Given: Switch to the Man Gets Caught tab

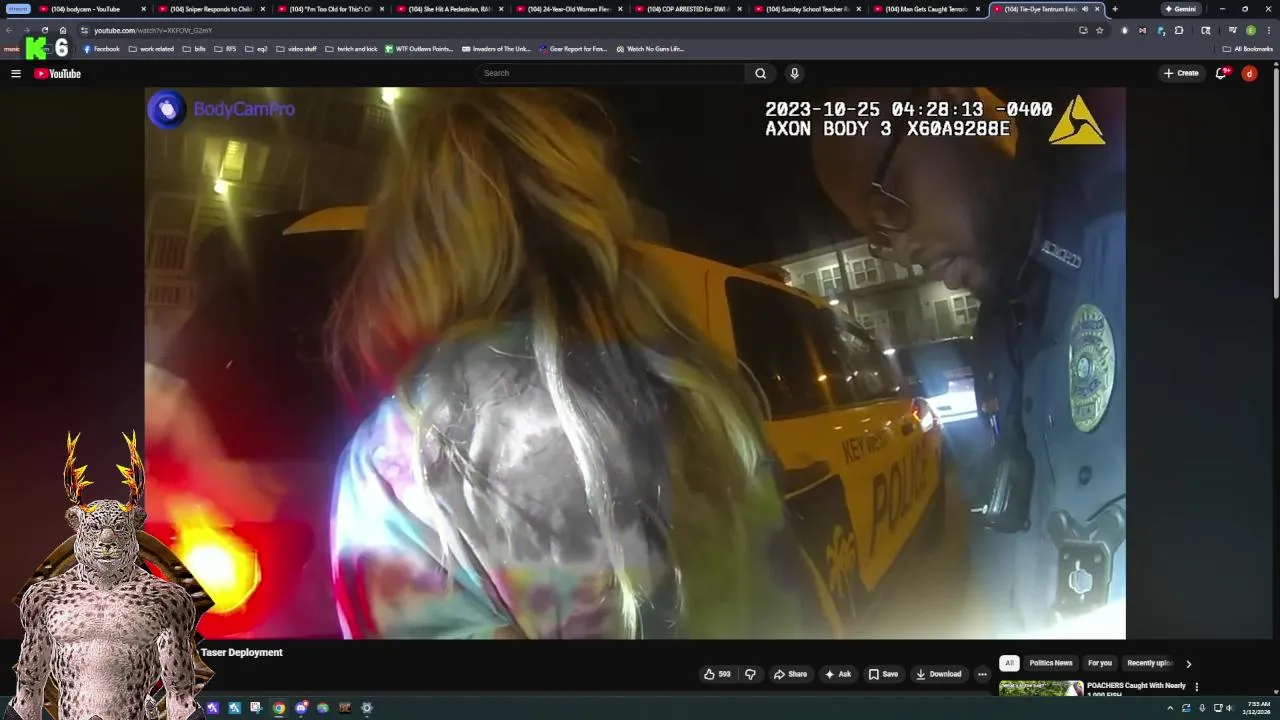Looking at the screenshot, I should 926,9.
